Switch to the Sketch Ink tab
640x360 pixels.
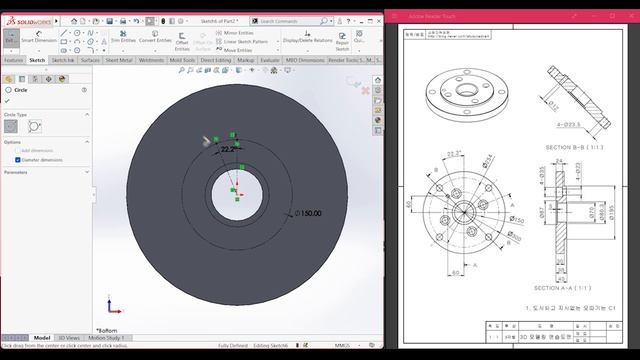(x=63, y=60)
